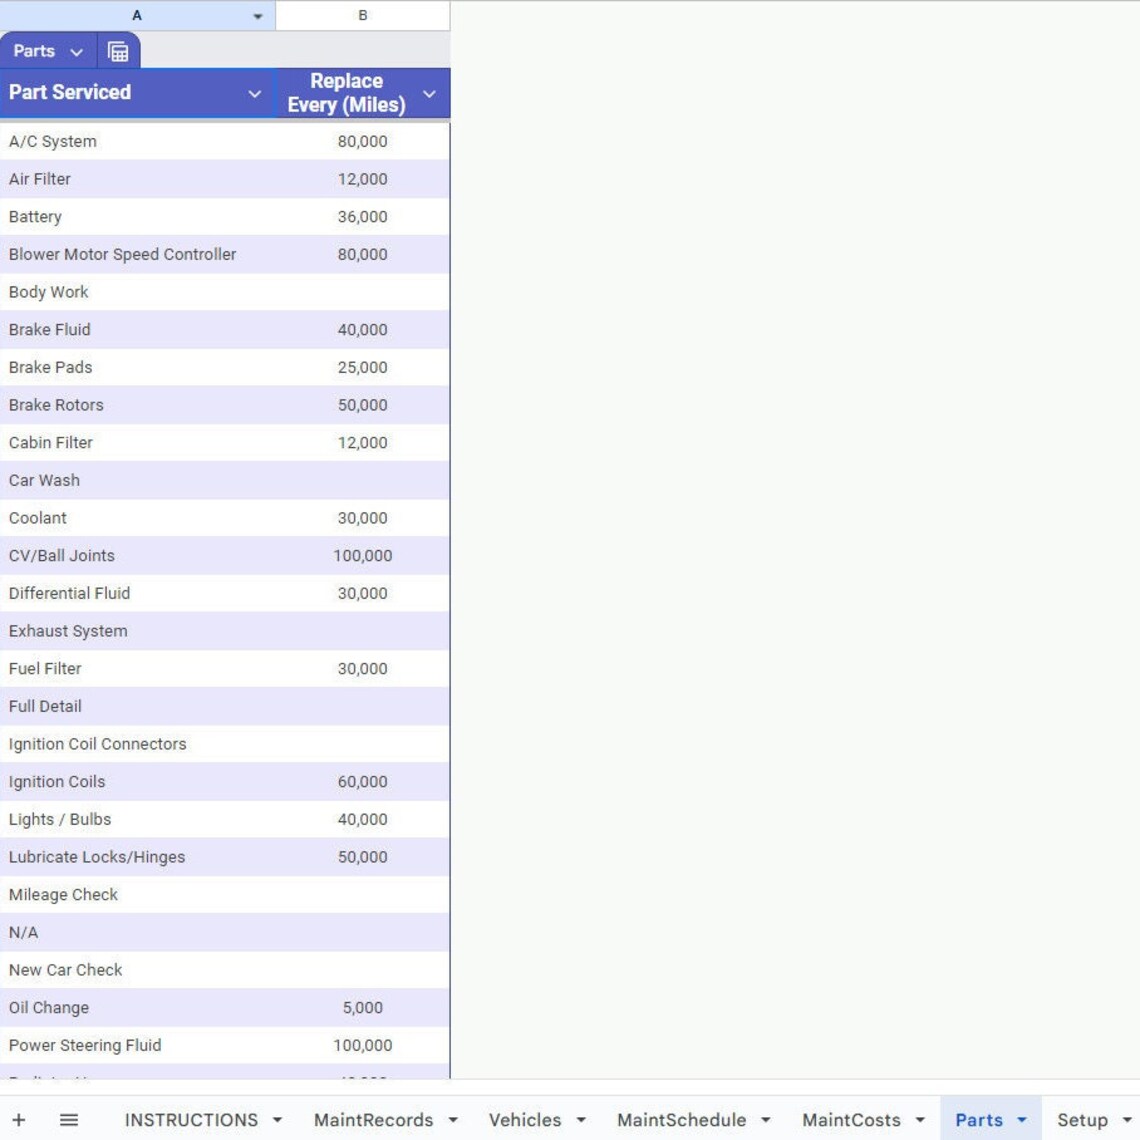The height and width of the screenshot is (1140, 1140).
Task: Open the column A header dropdown arrow
Action: [x=257, y=16]
